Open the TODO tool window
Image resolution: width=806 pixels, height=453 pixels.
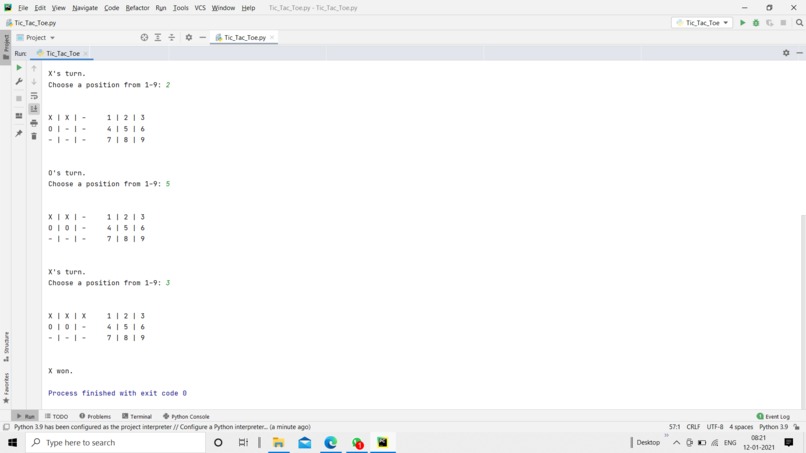57,416
